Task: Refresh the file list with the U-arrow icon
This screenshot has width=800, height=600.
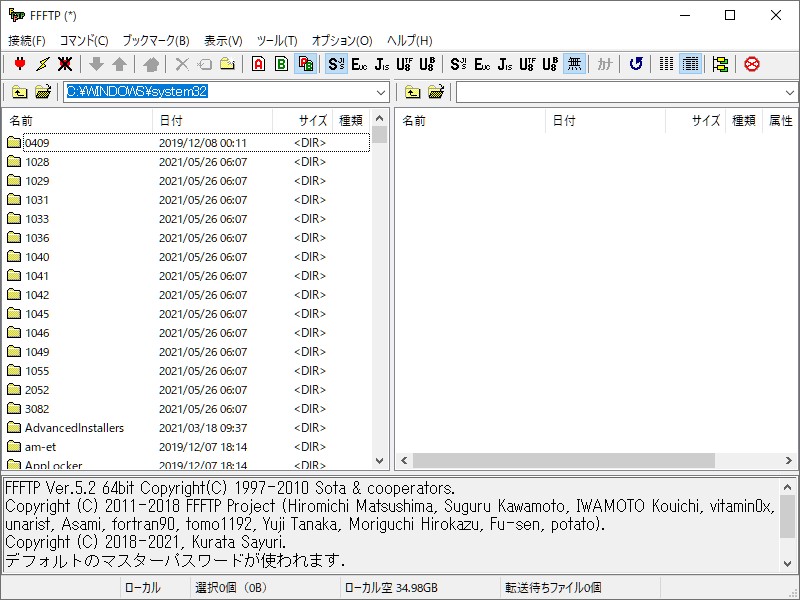Action: (x=636, y=63)
